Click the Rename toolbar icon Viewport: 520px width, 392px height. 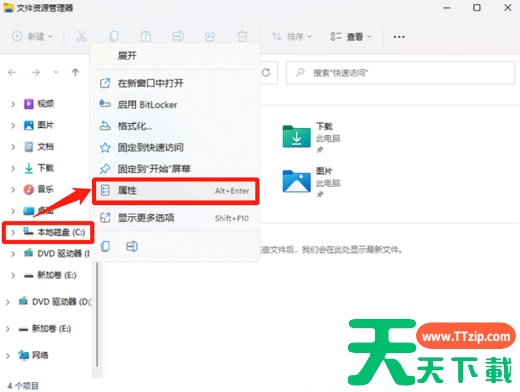(178, 36)
